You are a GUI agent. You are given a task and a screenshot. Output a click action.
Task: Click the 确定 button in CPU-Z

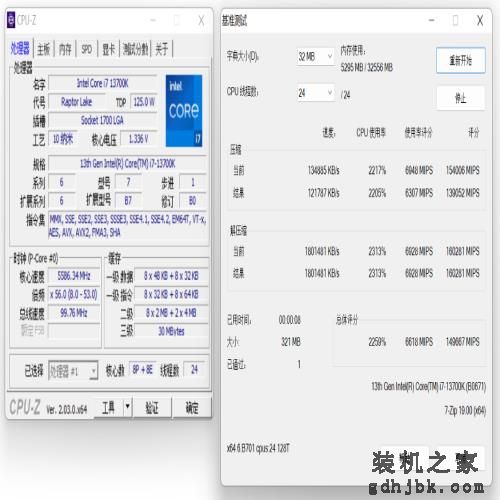[192, 407]
